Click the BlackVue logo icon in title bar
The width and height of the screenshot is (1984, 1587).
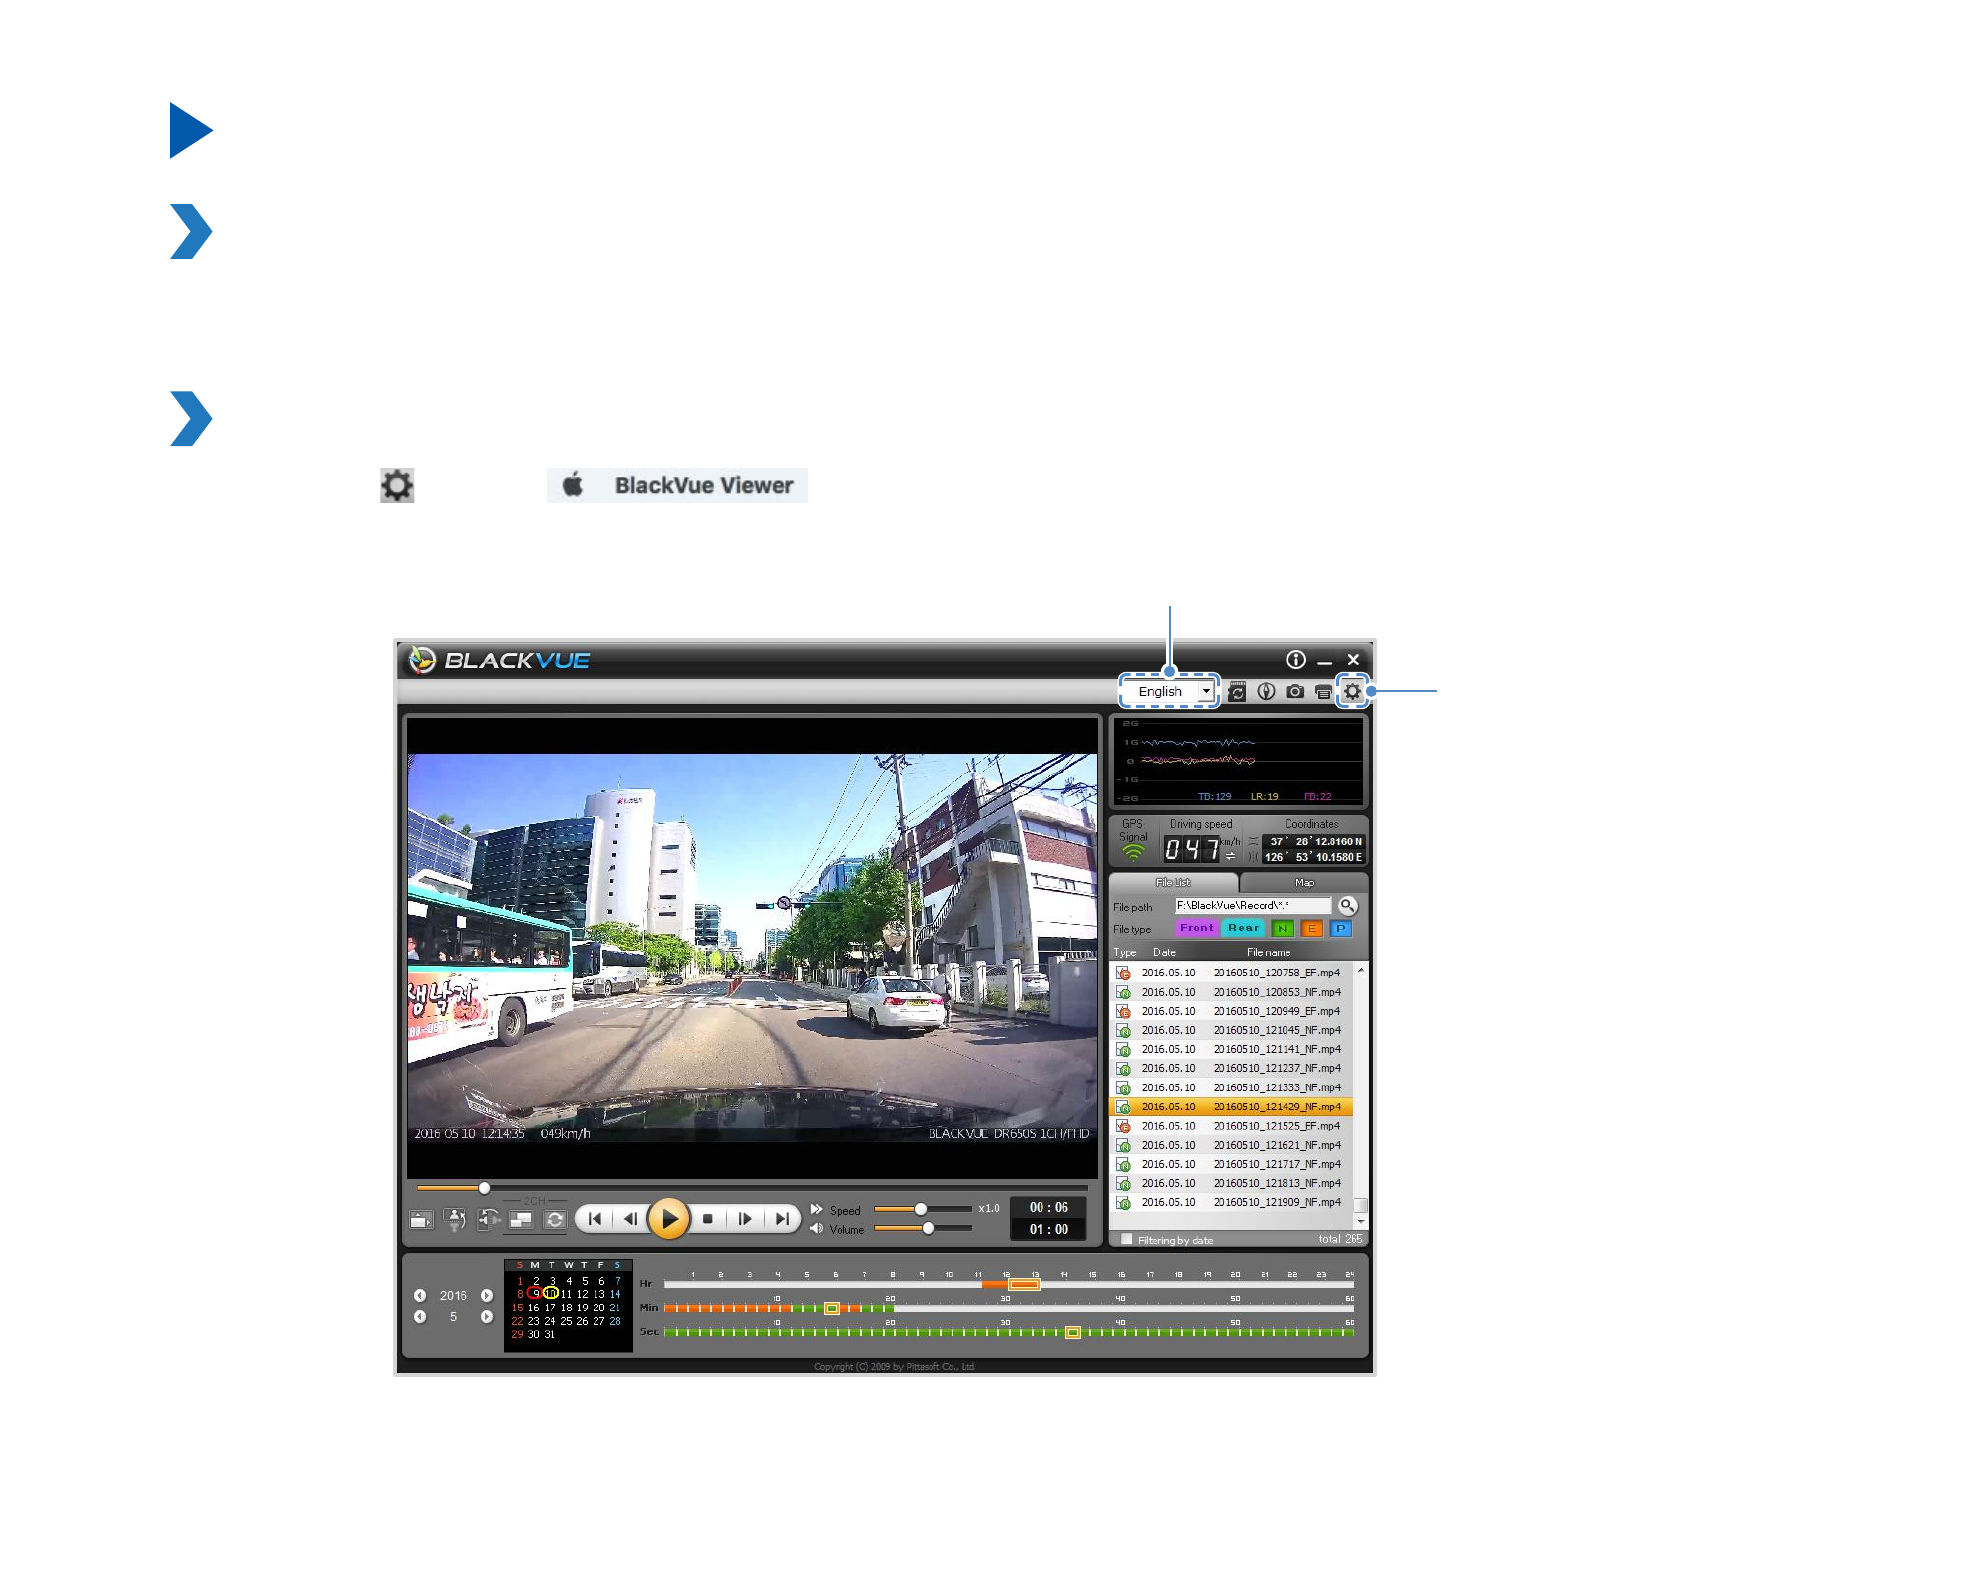click(423, 660)
